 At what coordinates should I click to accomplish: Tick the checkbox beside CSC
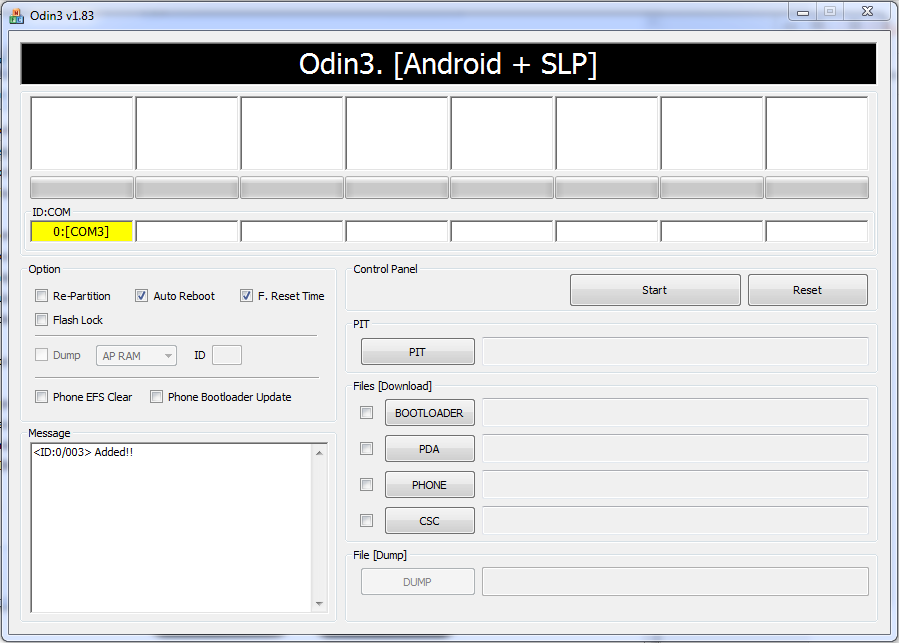pos(366,520)
